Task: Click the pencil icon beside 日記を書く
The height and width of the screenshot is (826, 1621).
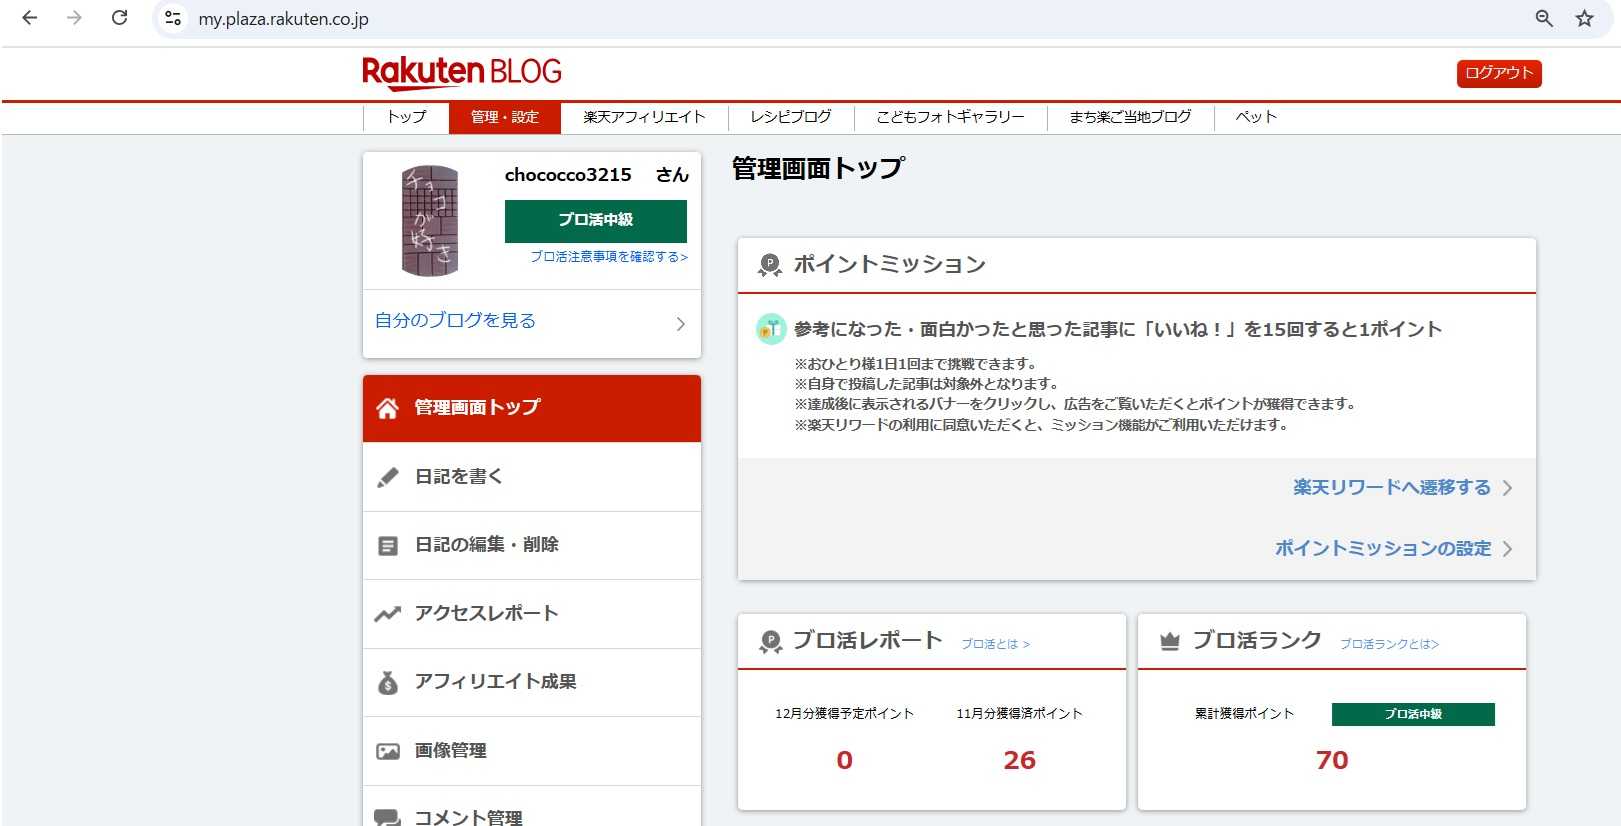Action: tap(387, 477)
